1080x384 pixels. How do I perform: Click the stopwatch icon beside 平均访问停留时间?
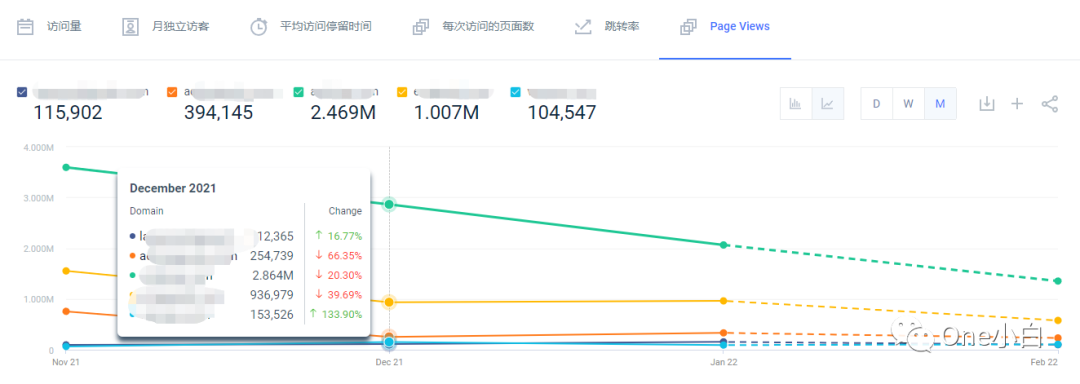point(258,27)
